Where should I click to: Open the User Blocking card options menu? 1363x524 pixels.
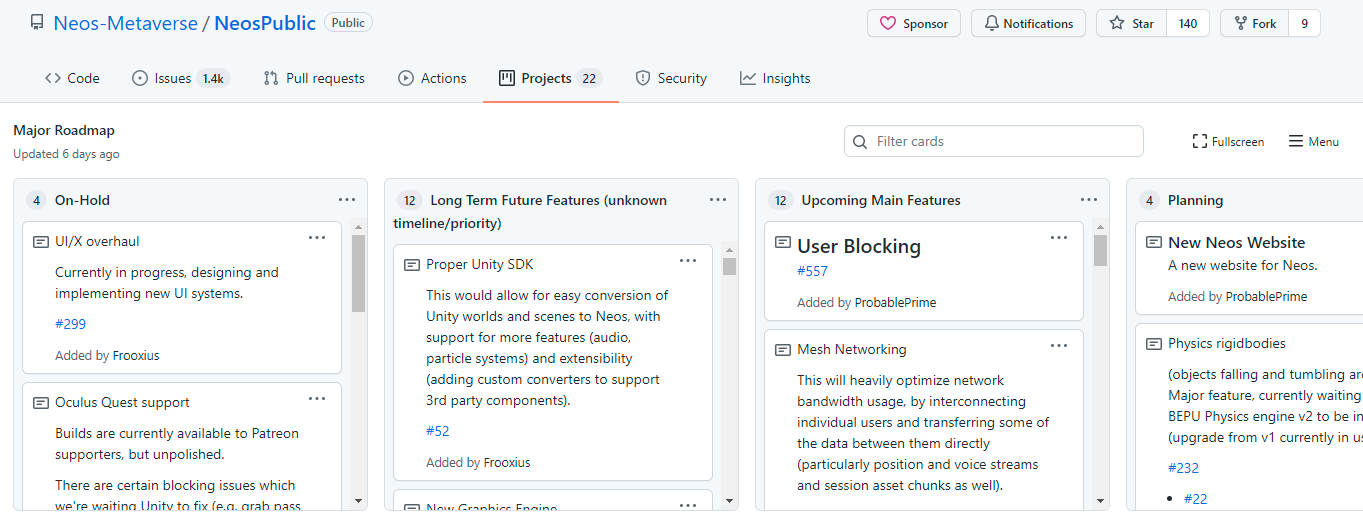coord(1059,238)
